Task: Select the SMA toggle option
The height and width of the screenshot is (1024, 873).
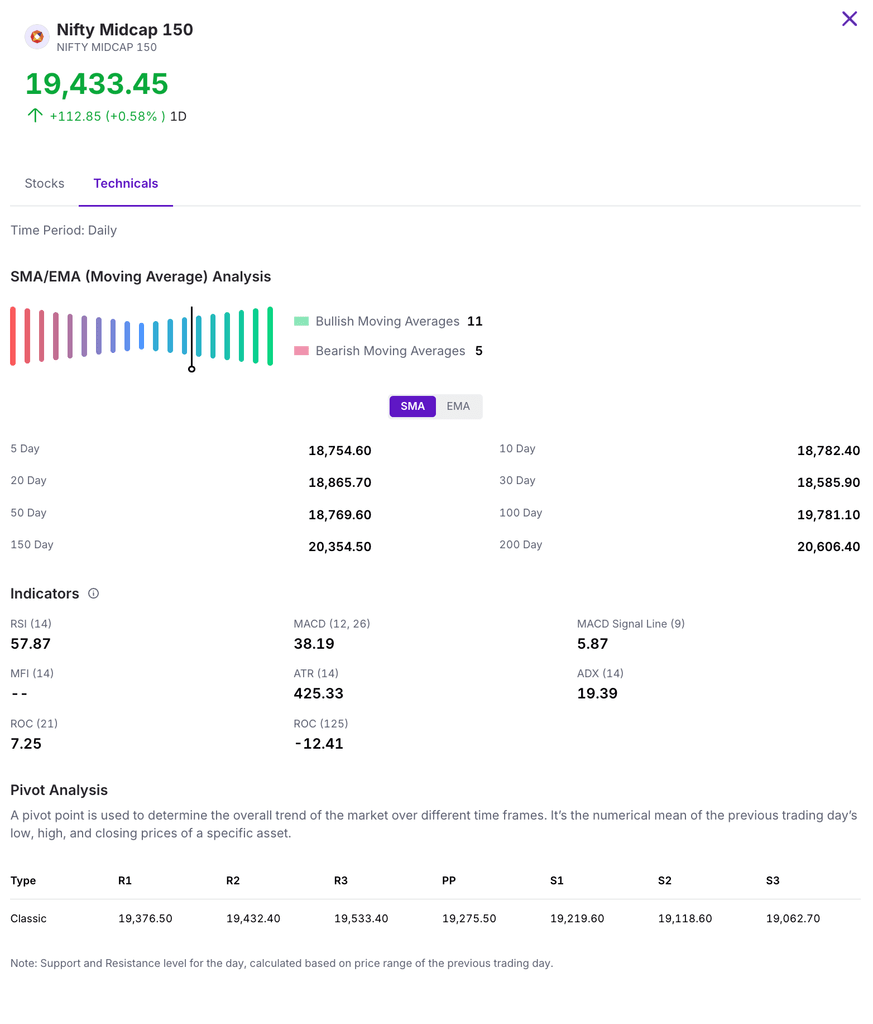Action: pyautogui.click(x=412, y=406)
